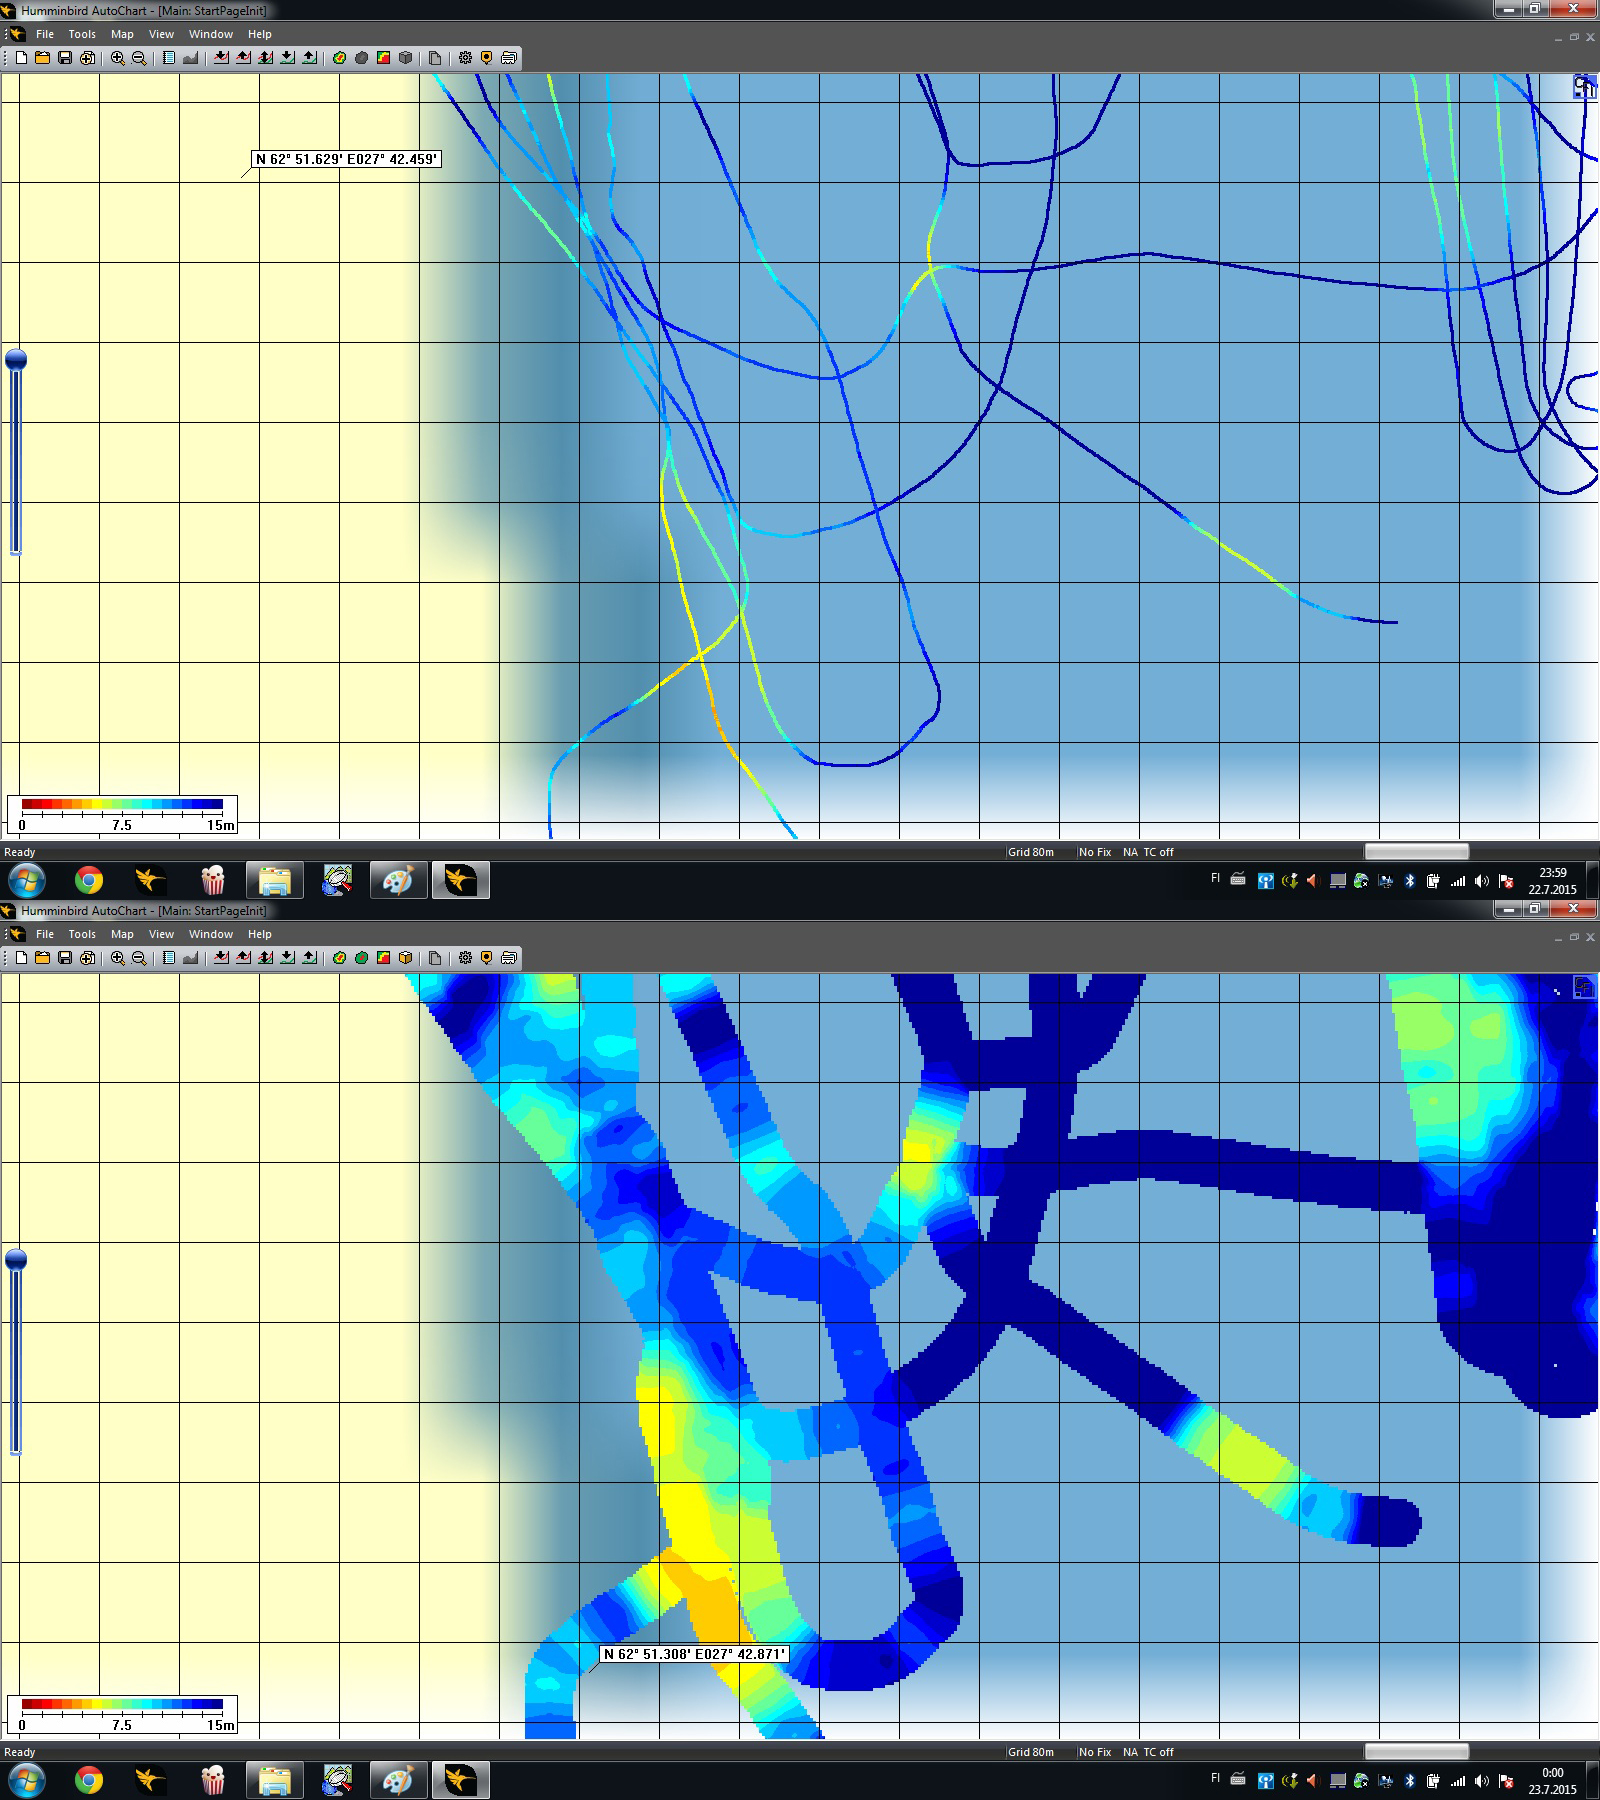The height and width of the screenshot is (1800, 1600).
Task: Click the yellow waypoint marker icon in bottom toolbar
Action: pyautogui.click(x=487, y=958)
